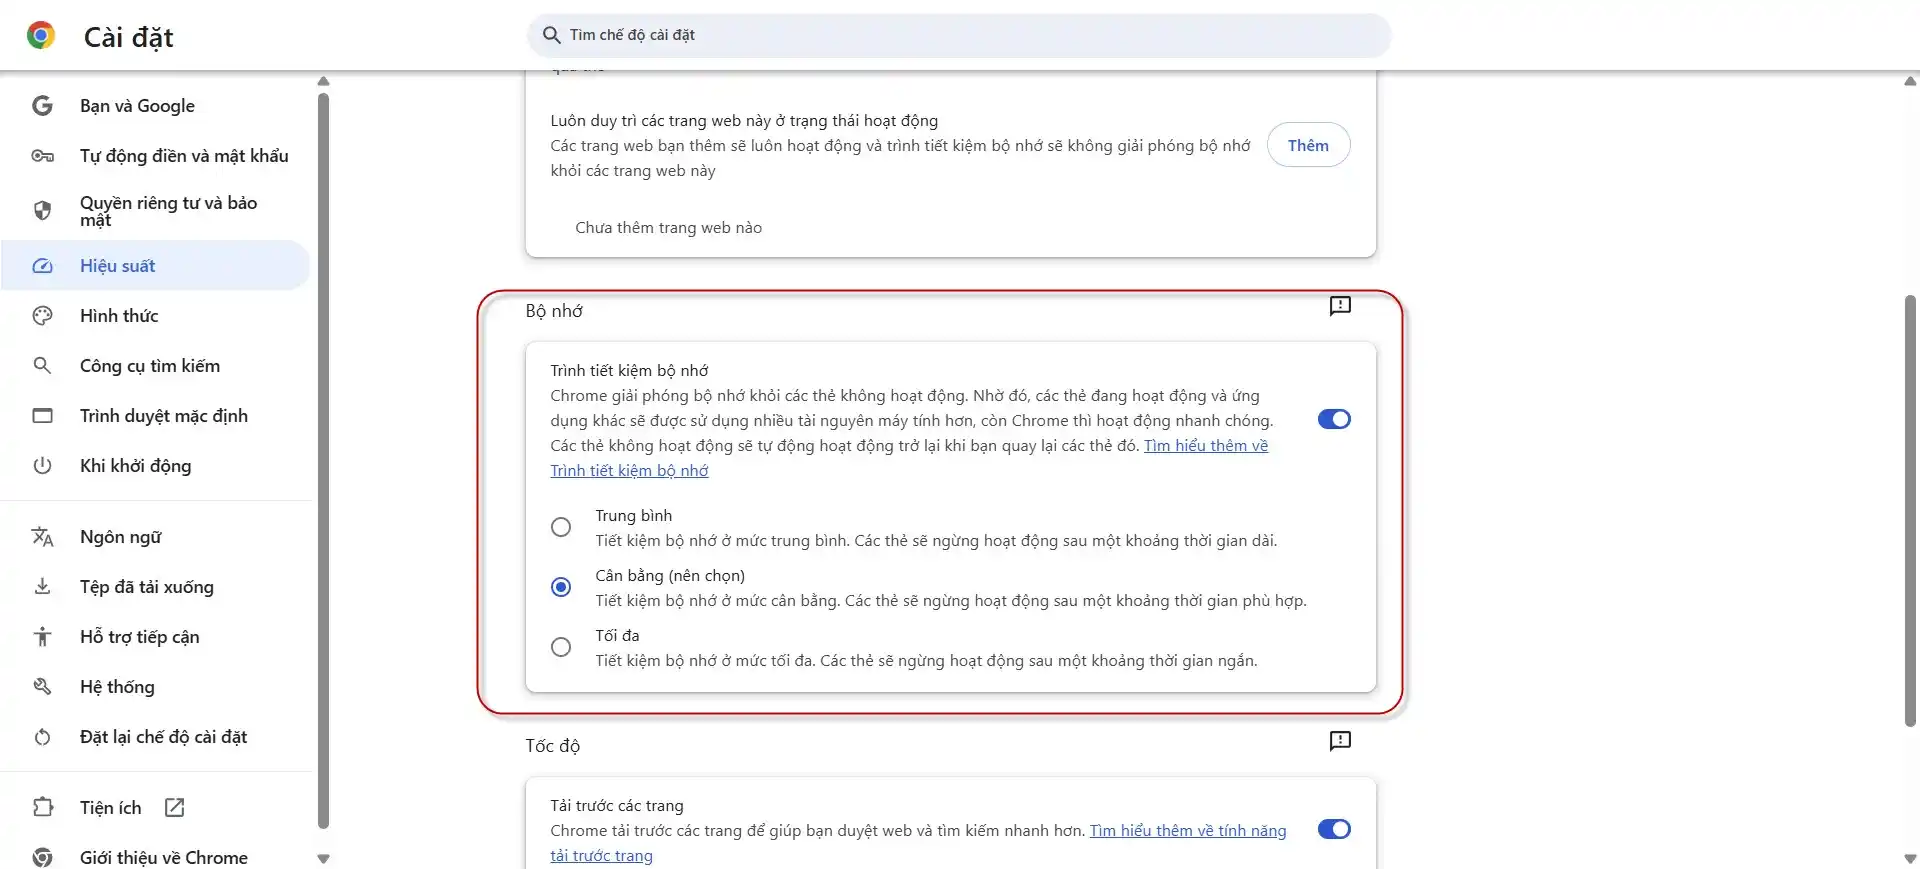The image size is (1920, 869).
Task: Click the Hiệu suất speedometer icon
Action: [x=42, y=266]
